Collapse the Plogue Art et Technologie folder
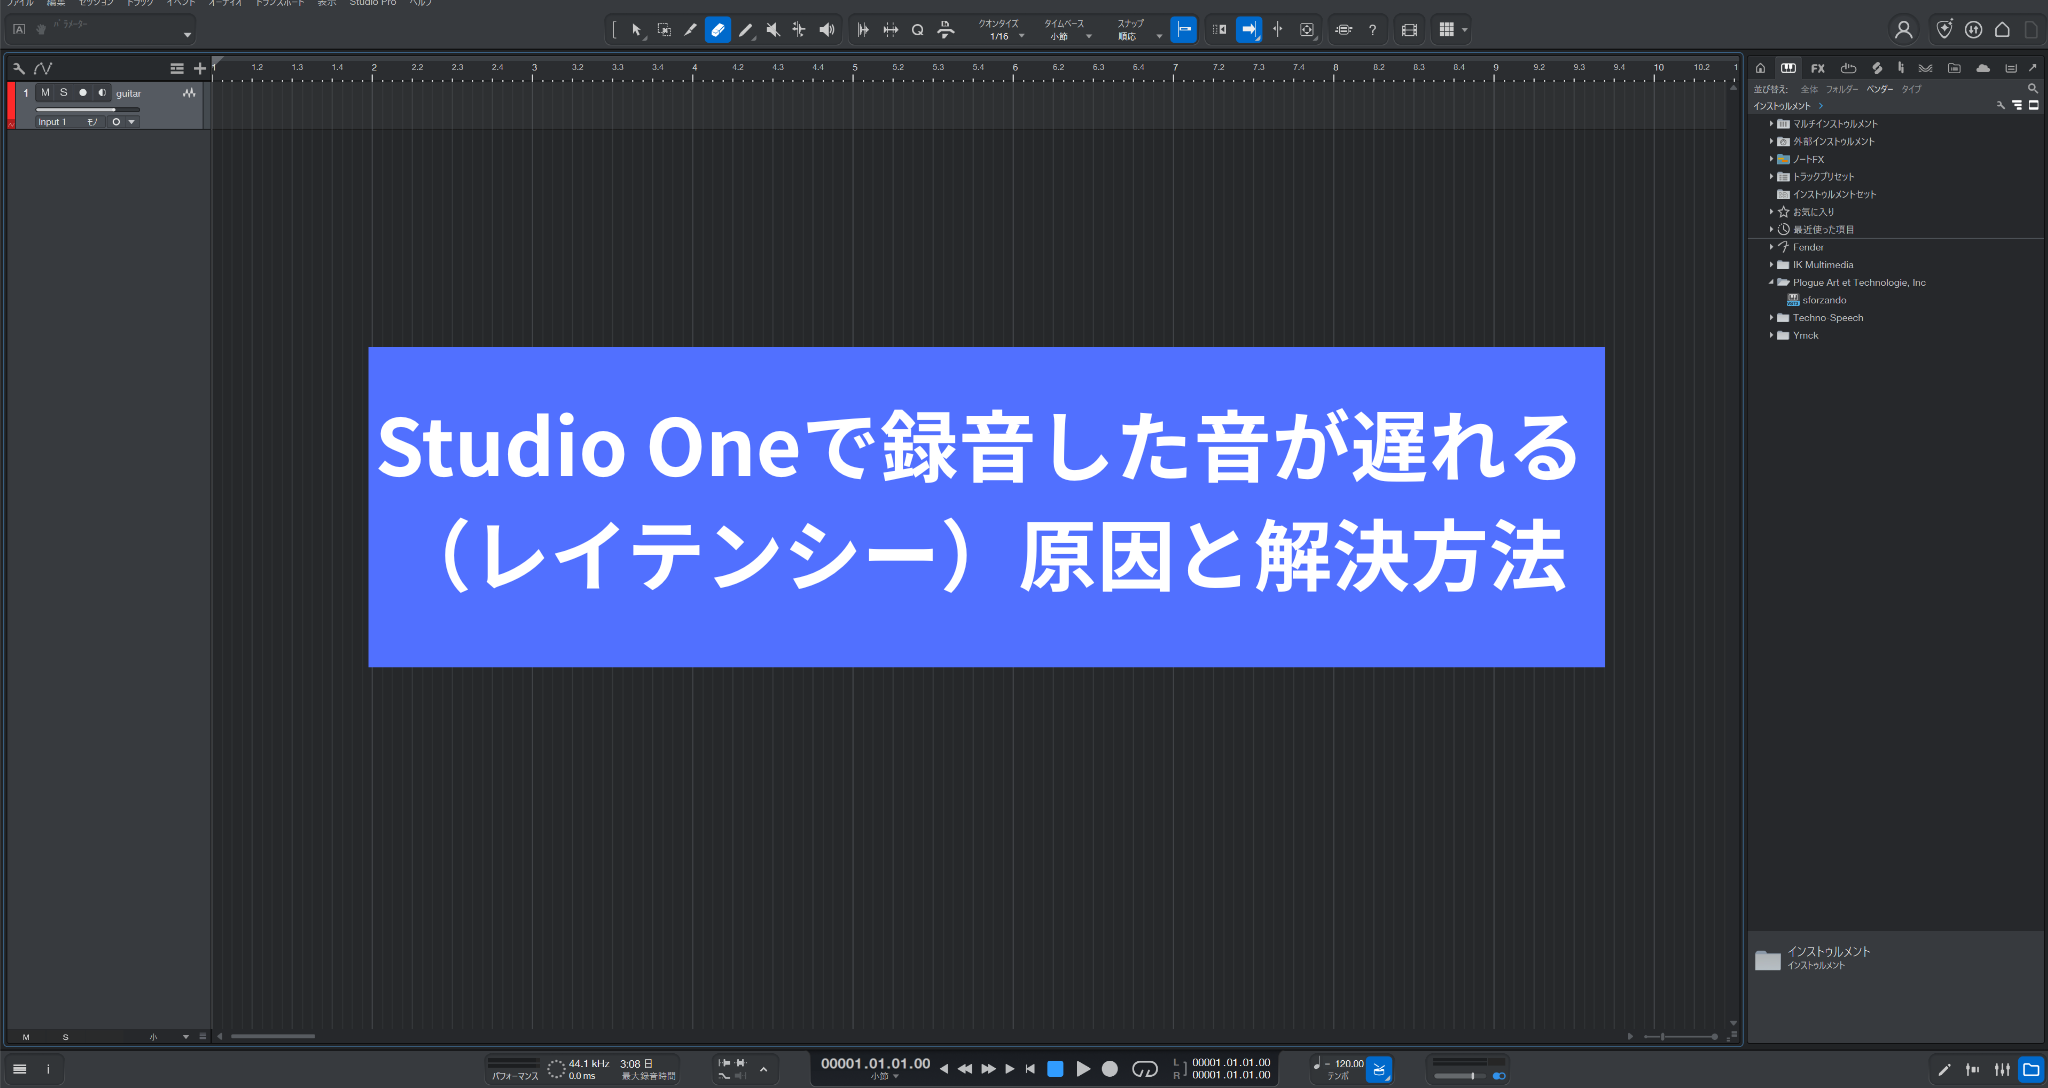The height and width of the screenshot is (1088, 2048). [x=1771, y=282]
